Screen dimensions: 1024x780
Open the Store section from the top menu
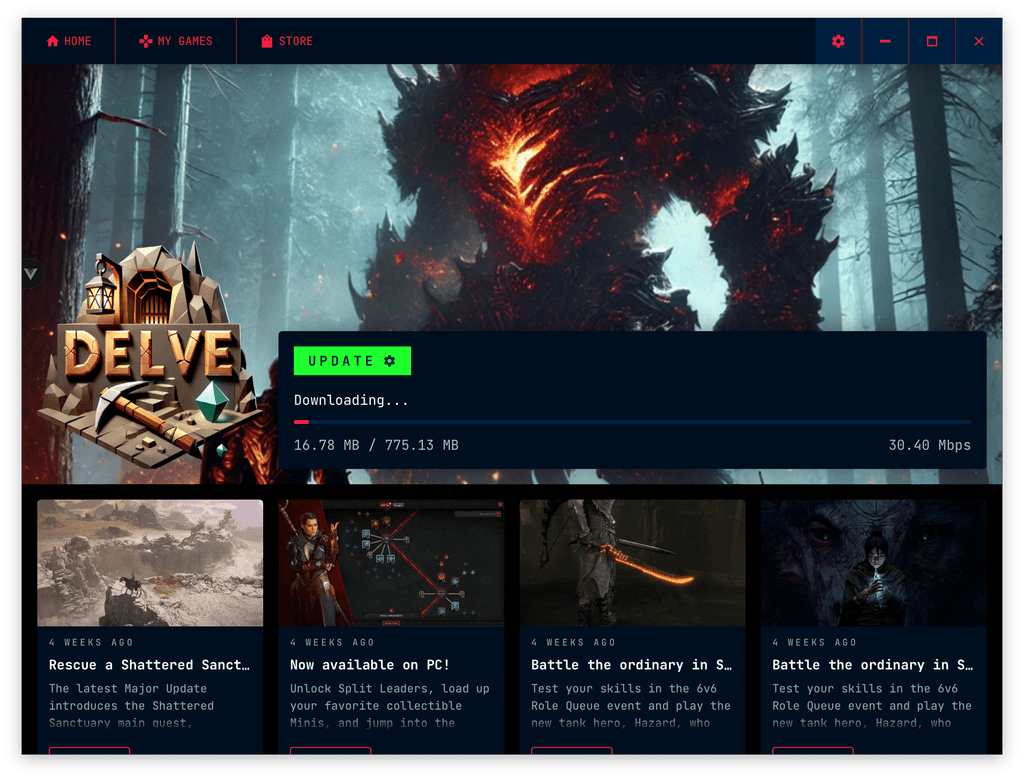pyautogui.click(x=286, y=41)
